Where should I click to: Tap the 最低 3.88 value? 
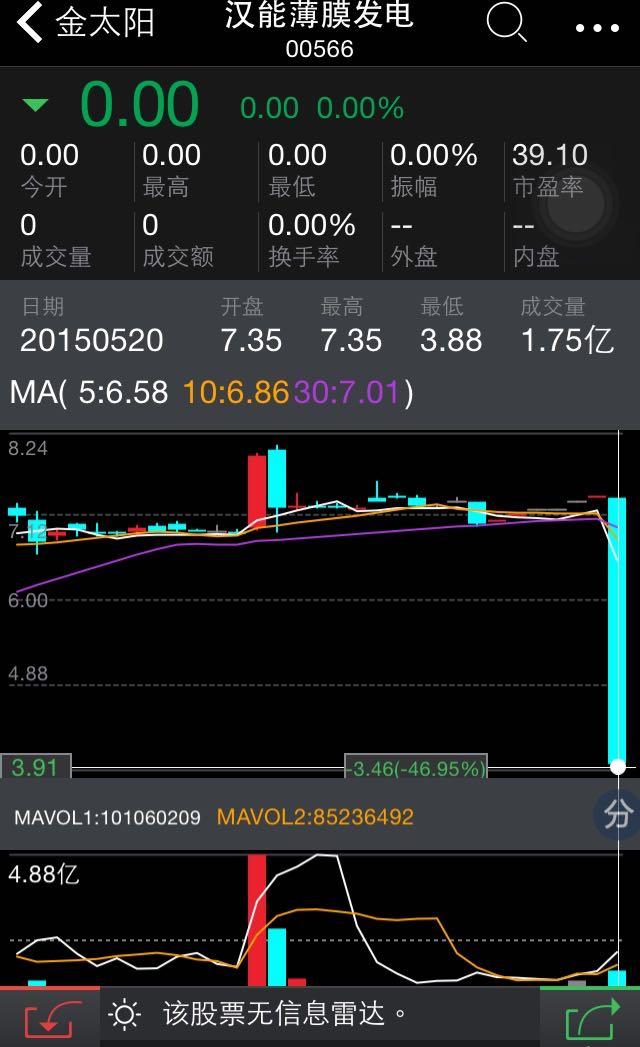[x=451, y=341]
